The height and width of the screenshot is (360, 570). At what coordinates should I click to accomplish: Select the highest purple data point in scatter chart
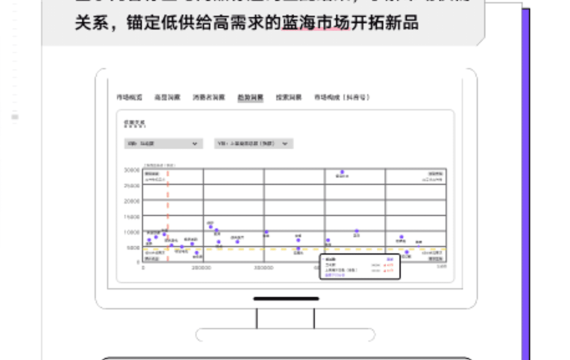pos(342,172)
